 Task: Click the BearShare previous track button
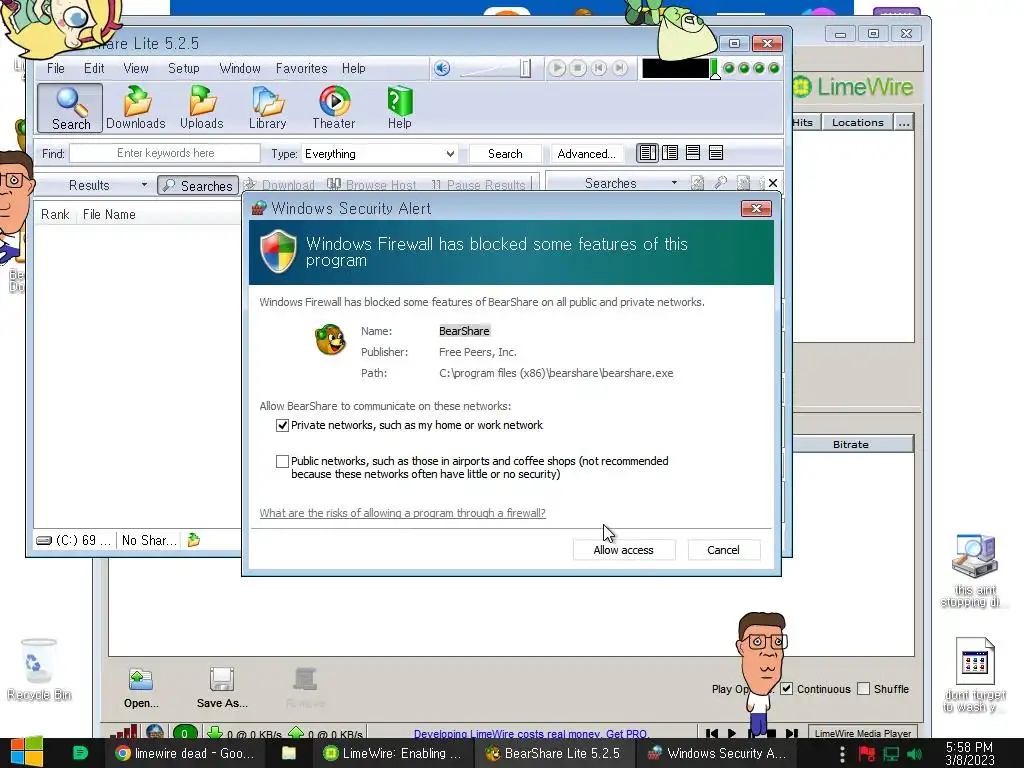point(599,68)
